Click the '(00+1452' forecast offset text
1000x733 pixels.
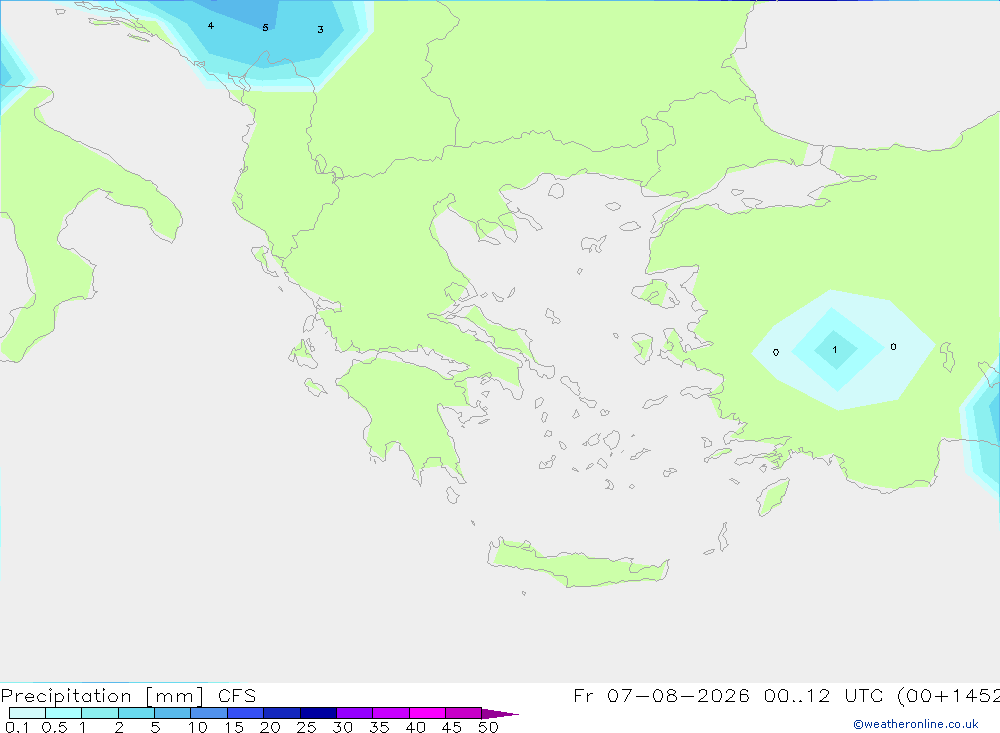(948, 696)
